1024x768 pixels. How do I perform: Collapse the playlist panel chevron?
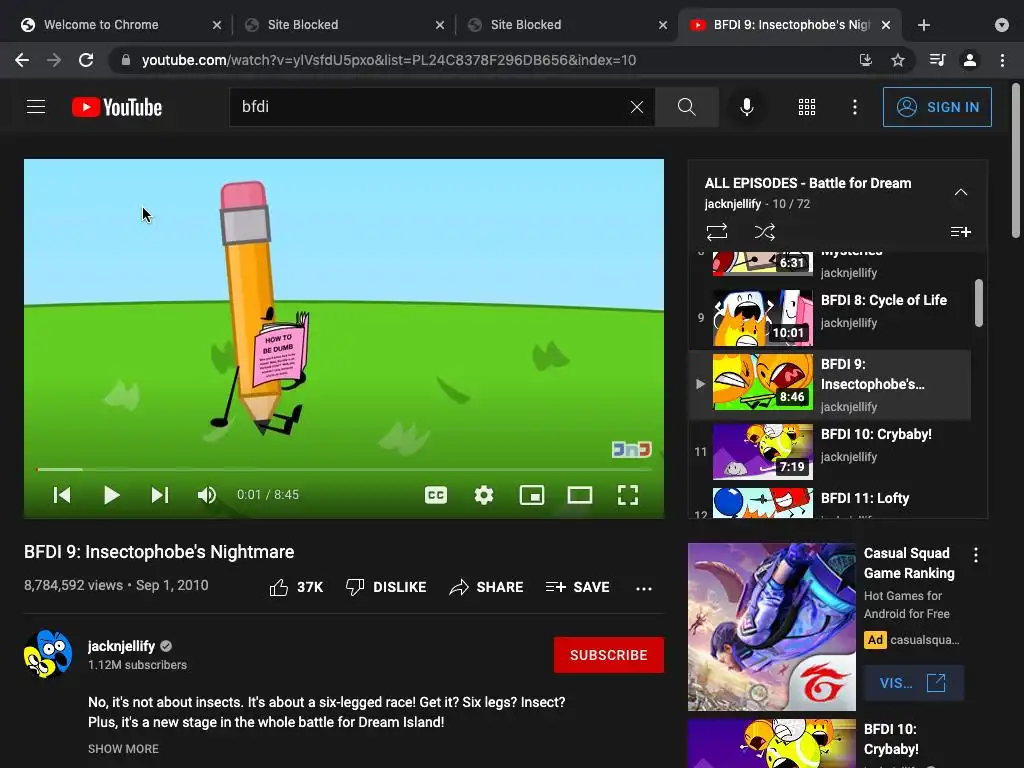(961, 192)
